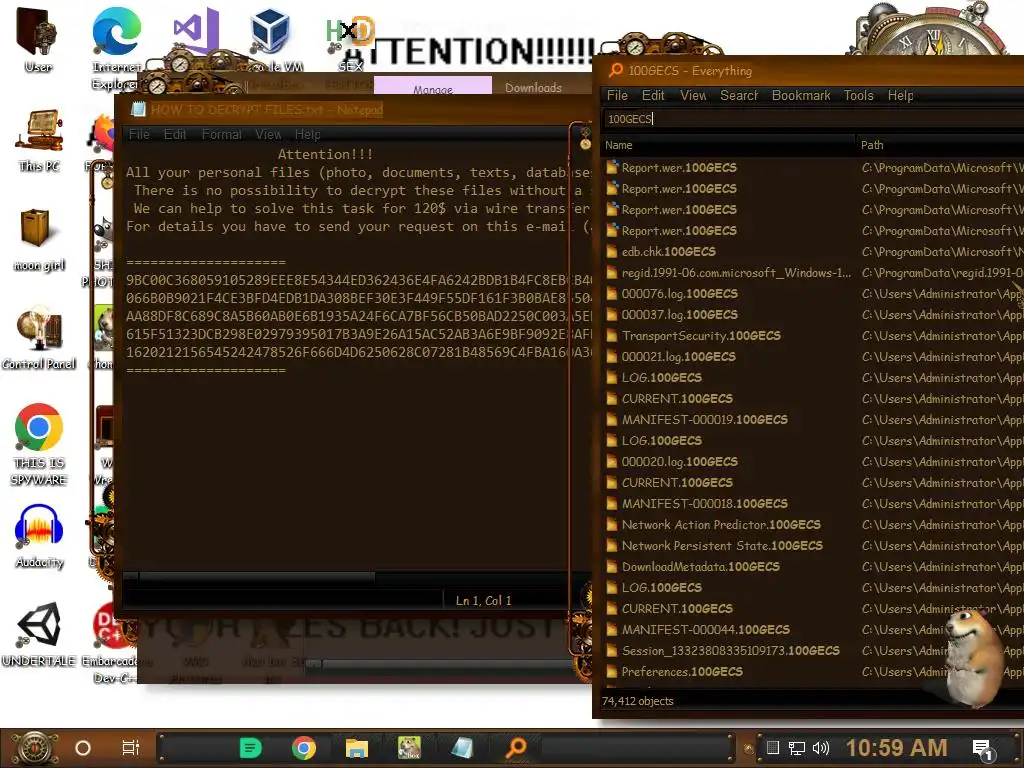Select the 000020.log.100GECS result
Image resolution: width=1024 pixels, height=768 pixels.
coord(812,462)
